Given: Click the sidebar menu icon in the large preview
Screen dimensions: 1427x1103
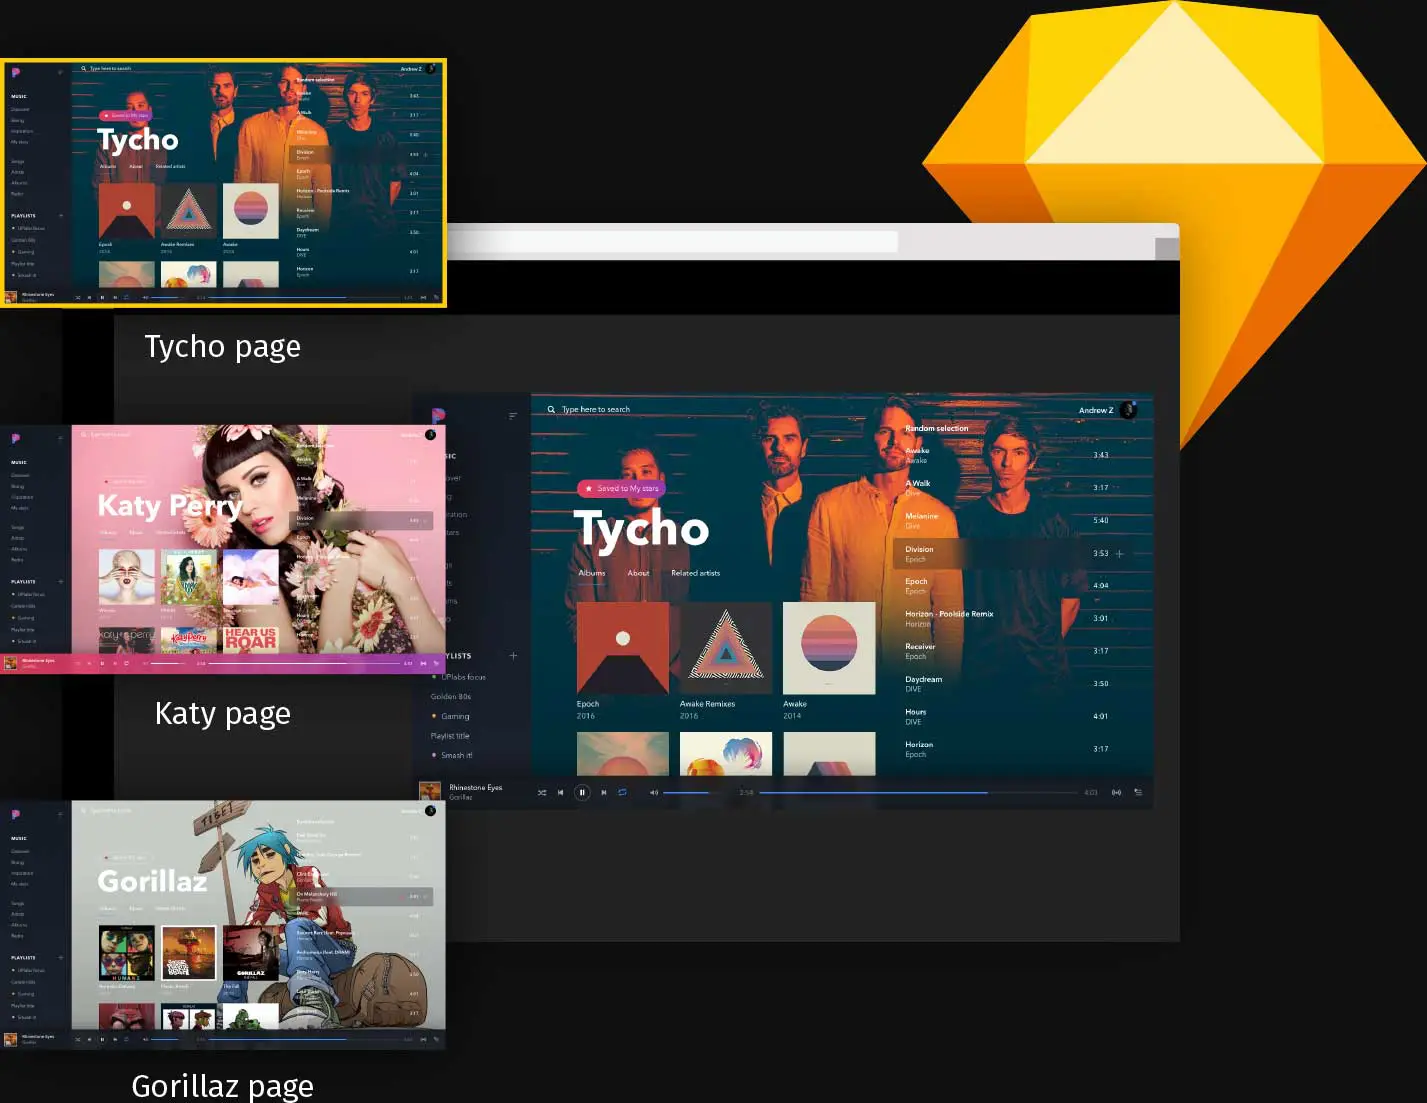Looking at the screenshot, I should click(513, 416).
